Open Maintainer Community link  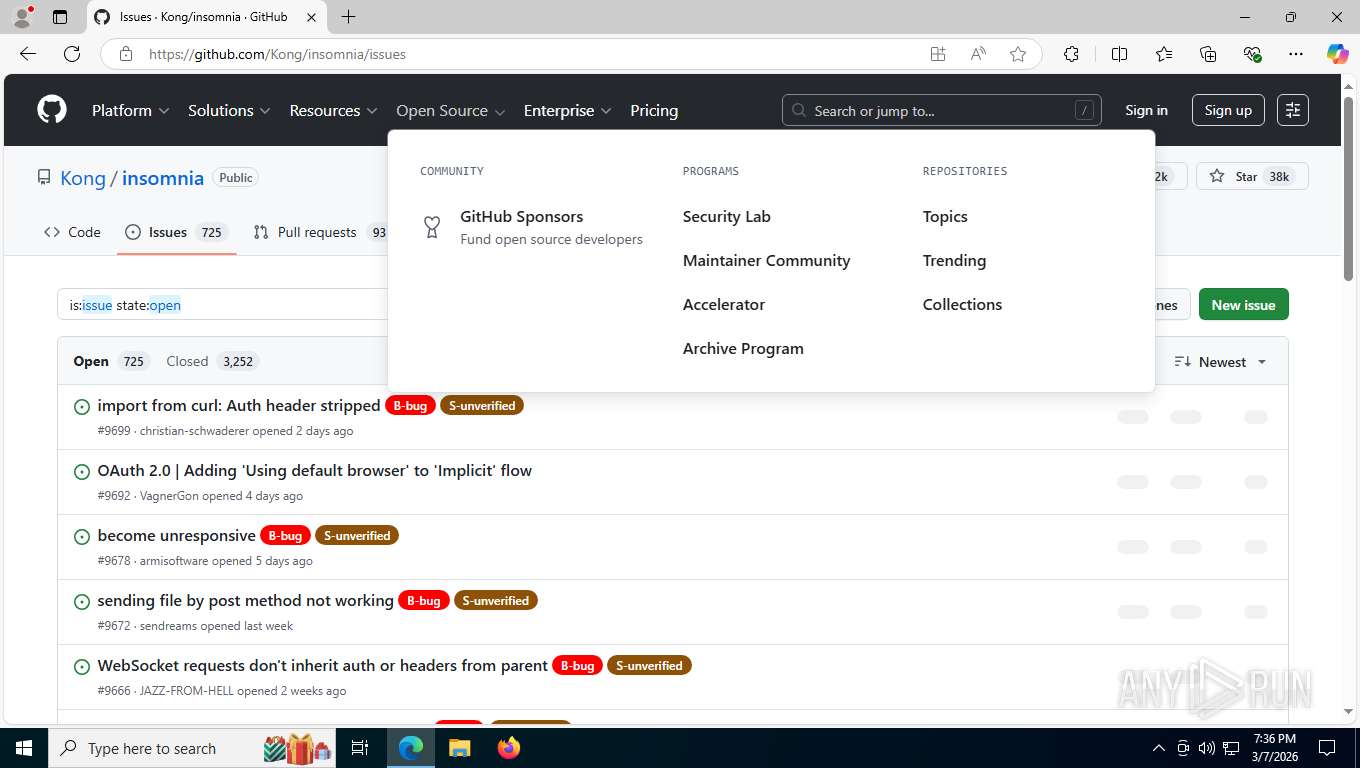766,260
